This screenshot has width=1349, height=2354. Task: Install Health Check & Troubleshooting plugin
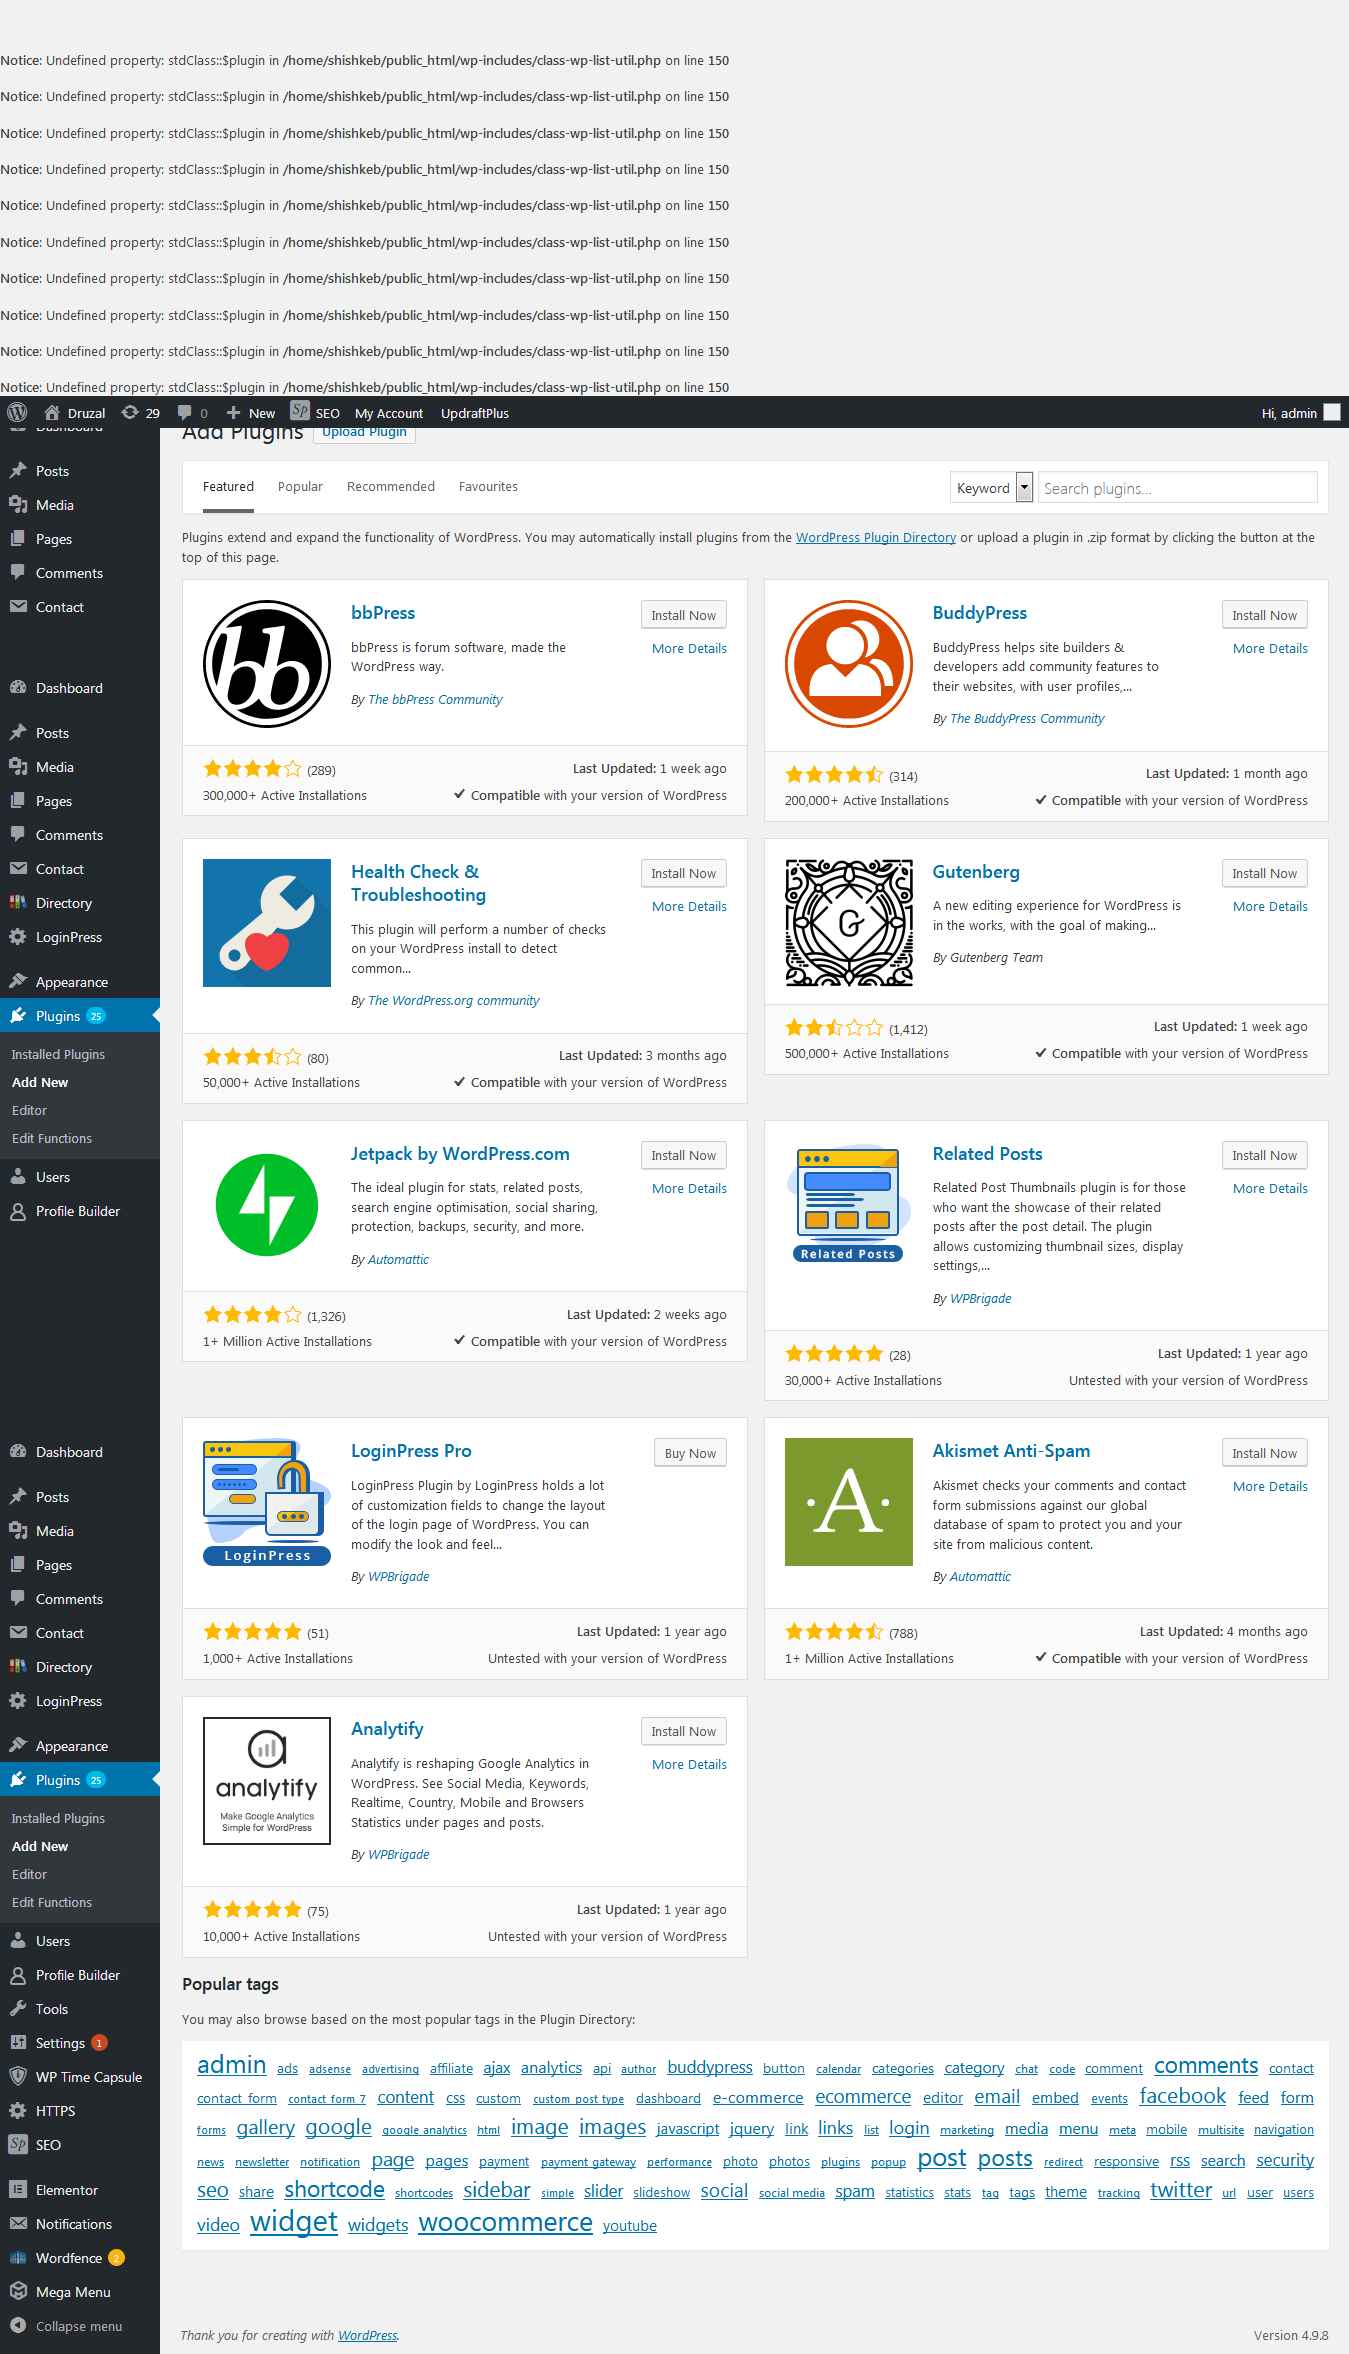(684, 873)
